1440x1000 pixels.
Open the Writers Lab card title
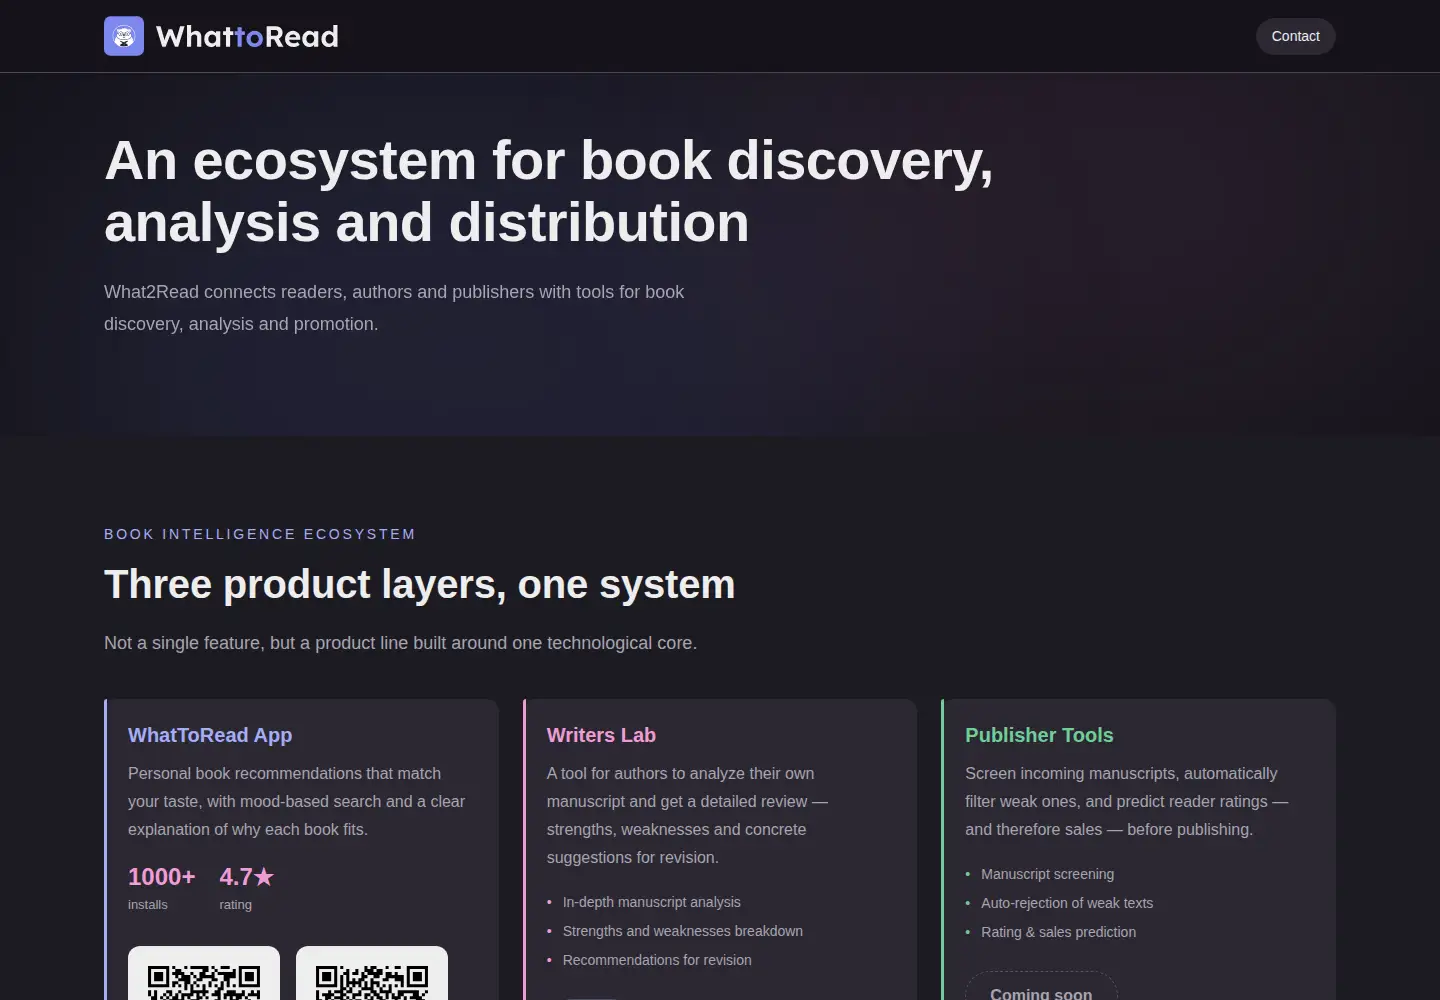click(x=601, y=735)
